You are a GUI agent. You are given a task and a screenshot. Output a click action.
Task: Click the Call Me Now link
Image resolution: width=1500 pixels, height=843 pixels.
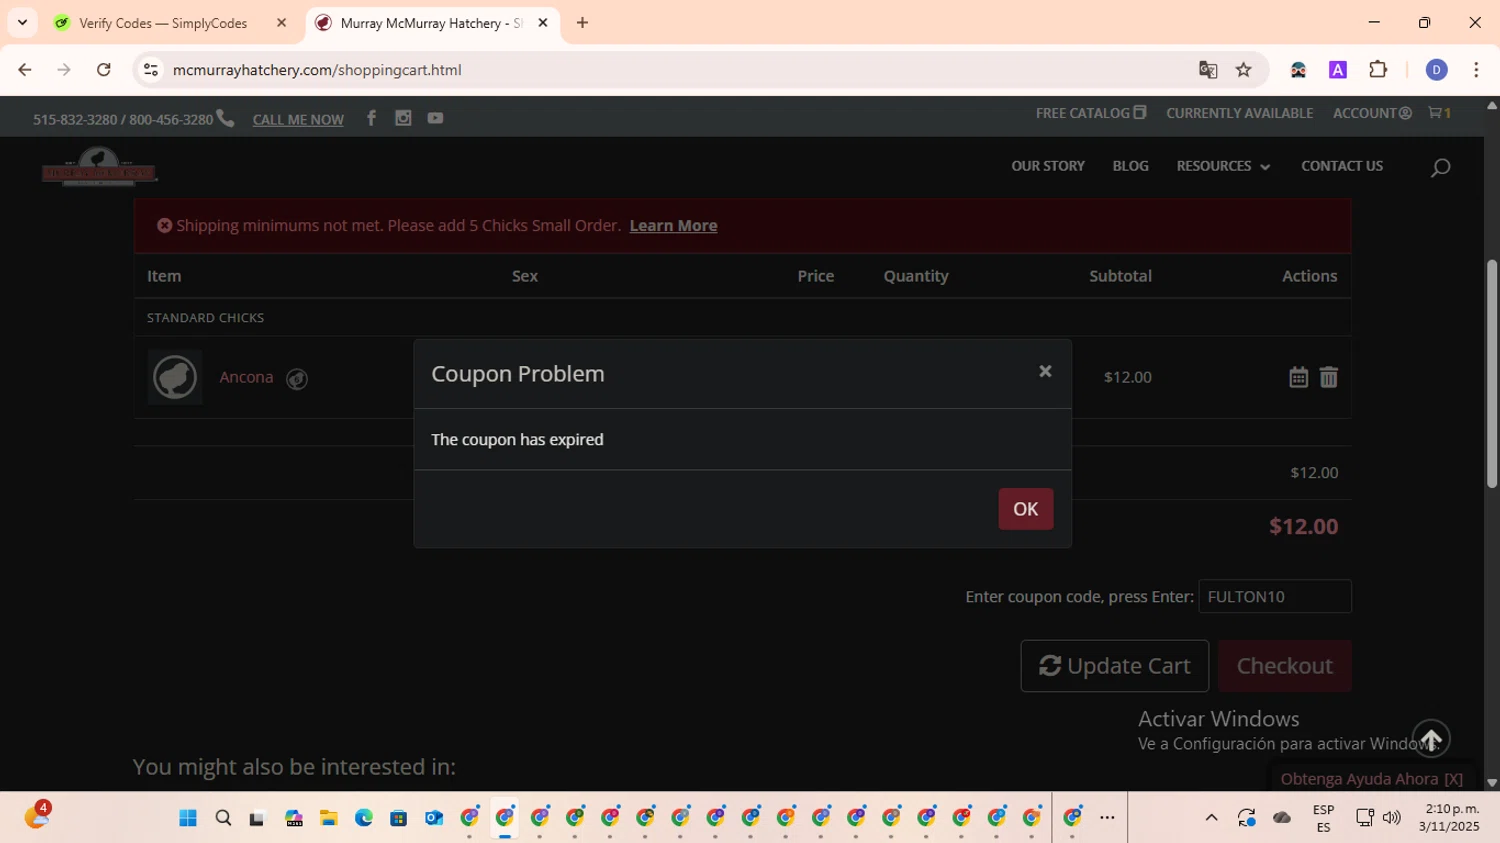pos(298,120)
